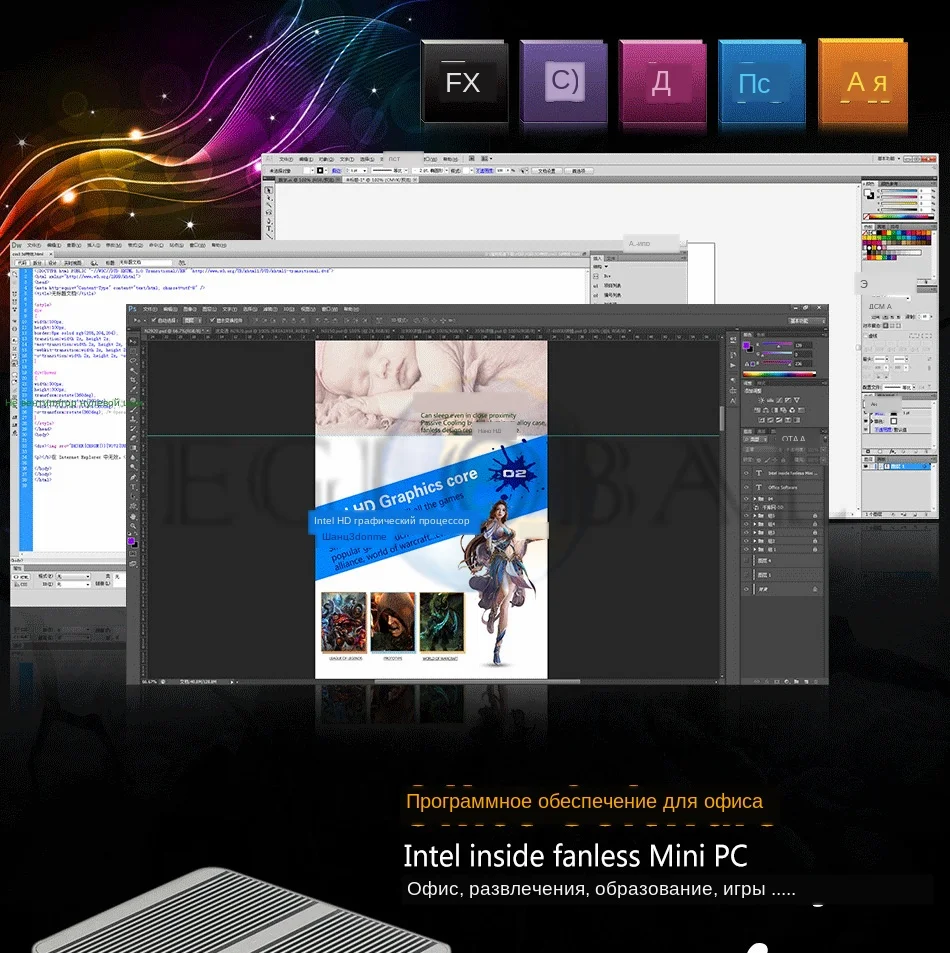
Task: Select the Lasso tool in Photoshop
Action: click(133, 360)
